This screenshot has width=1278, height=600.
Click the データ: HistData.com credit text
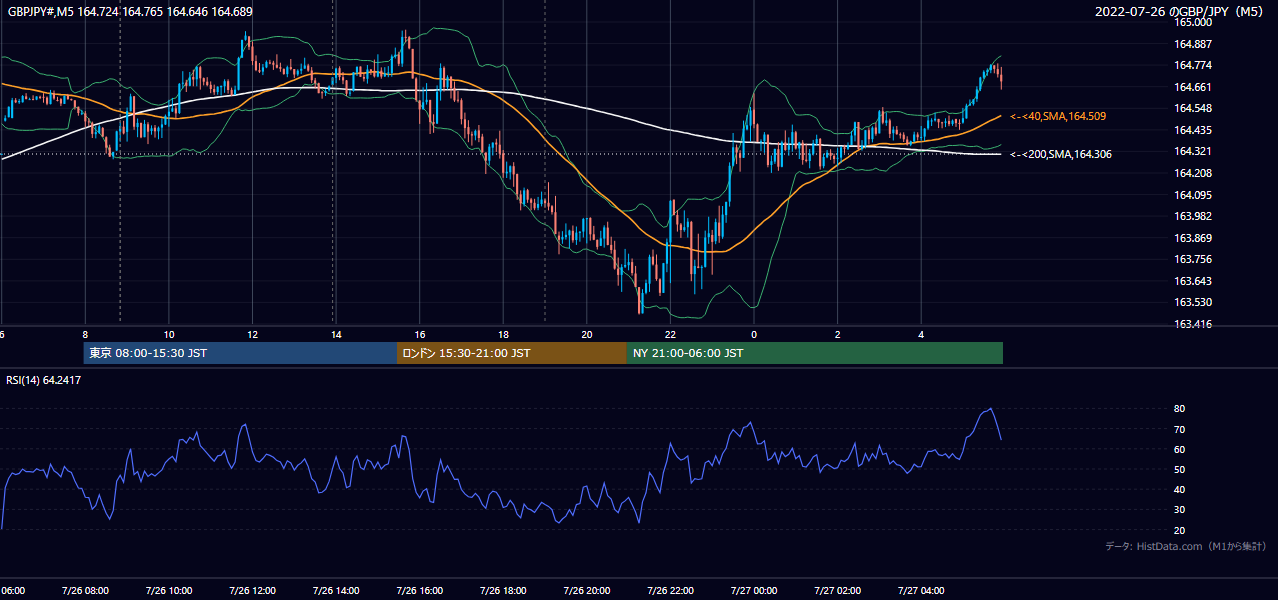tap(1185, 546)
